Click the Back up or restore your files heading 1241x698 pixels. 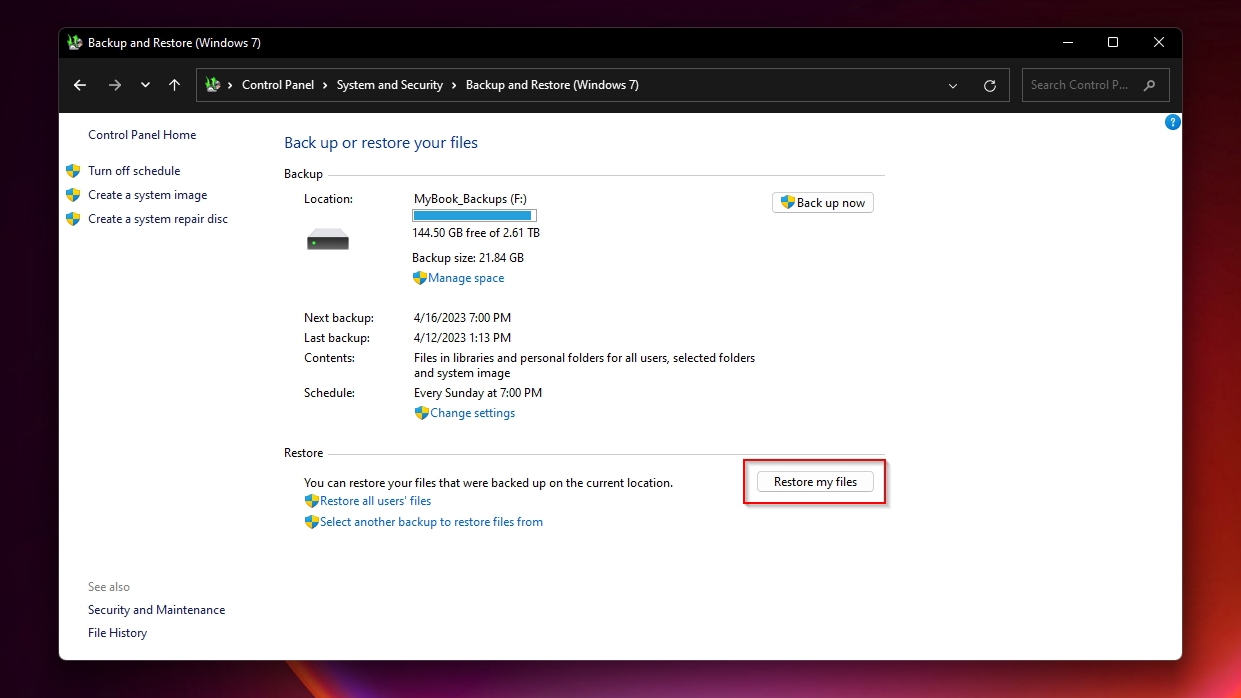tap(381, 143)
